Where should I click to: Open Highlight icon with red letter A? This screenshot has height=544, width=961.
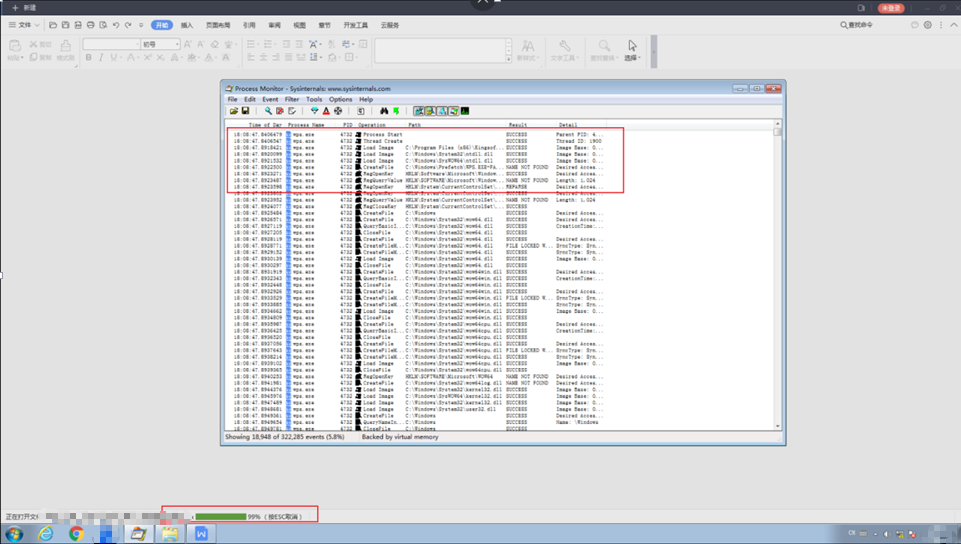coord(326,111)
